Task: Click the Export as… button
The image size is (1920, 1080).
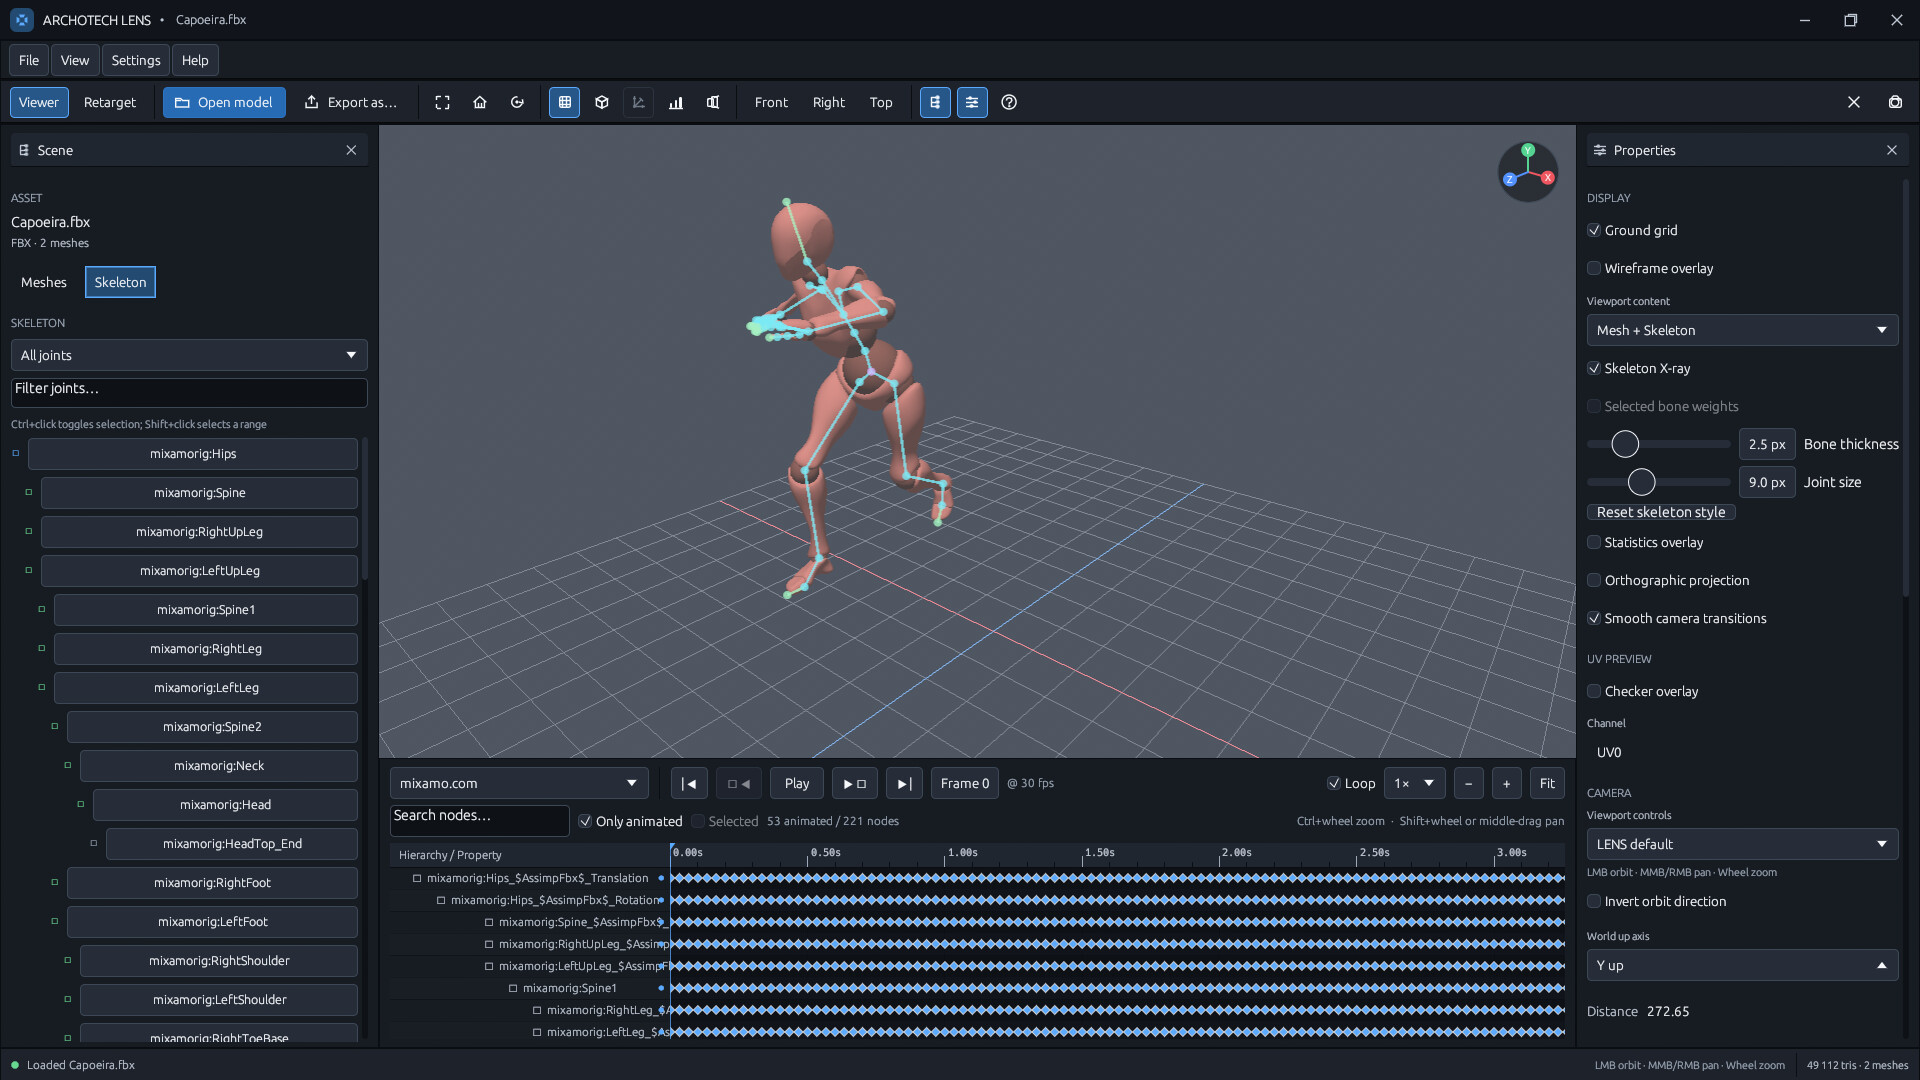Action: [x=351, y=102]
